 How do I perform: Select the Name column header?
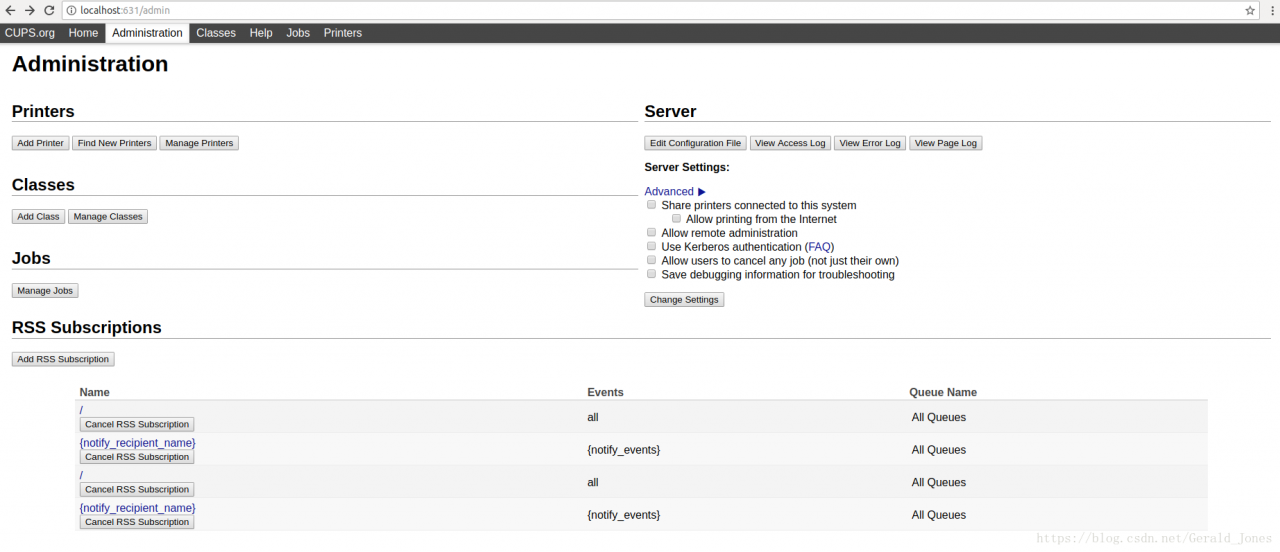(x=95, y=392)
